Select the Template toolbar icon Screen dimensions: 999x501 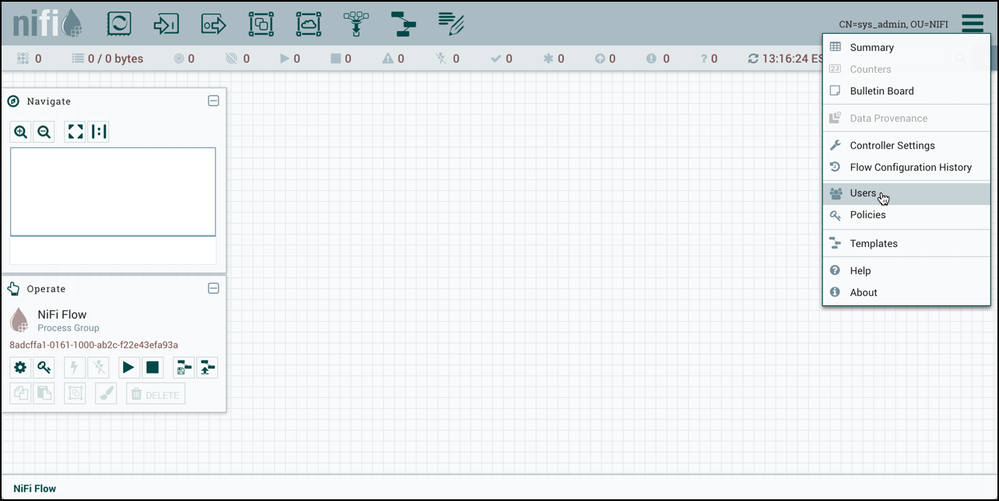coord(403,24)
